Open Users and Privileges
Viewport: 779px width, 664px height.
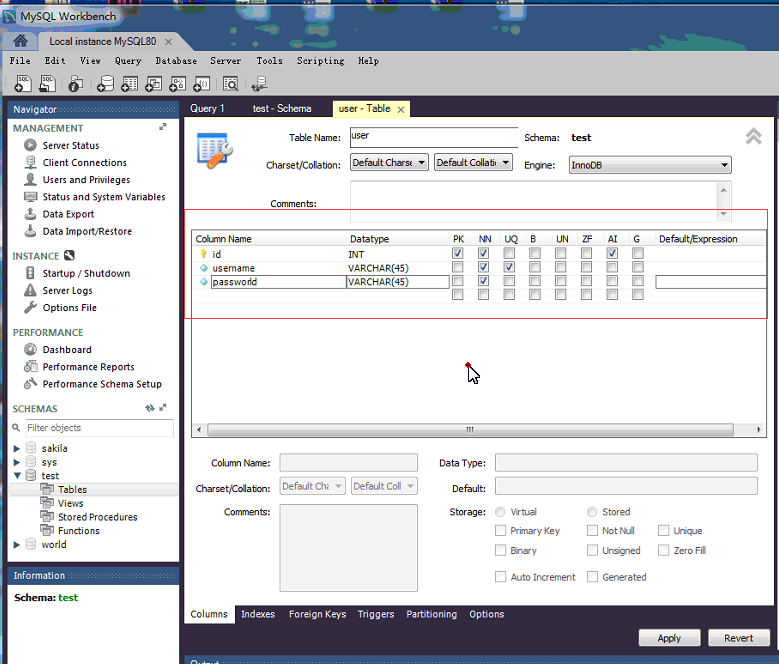click(x=86, y=180)
